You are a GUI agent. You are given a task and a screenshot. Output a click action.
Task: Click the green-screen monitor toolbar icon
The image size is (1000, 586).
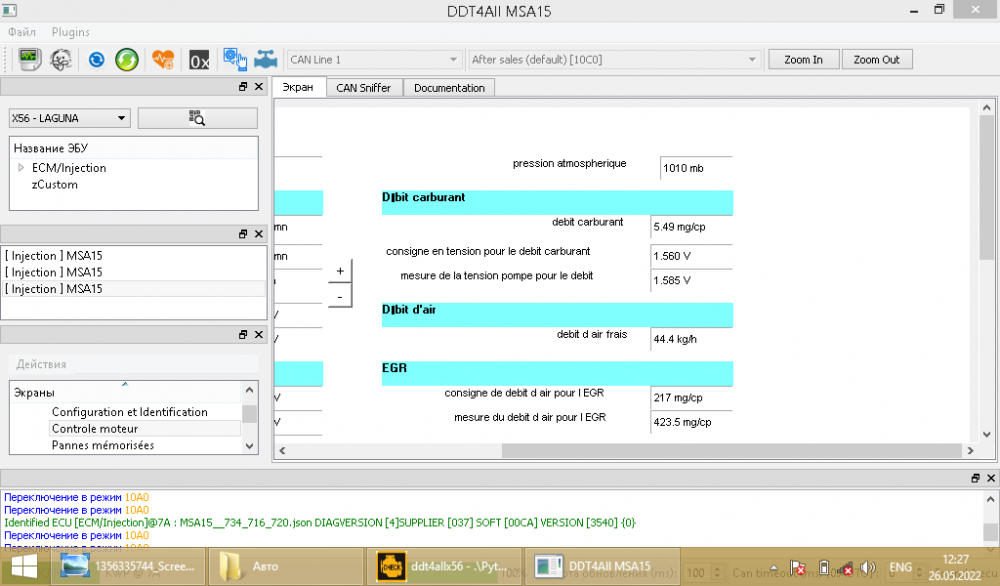[29, 59]
